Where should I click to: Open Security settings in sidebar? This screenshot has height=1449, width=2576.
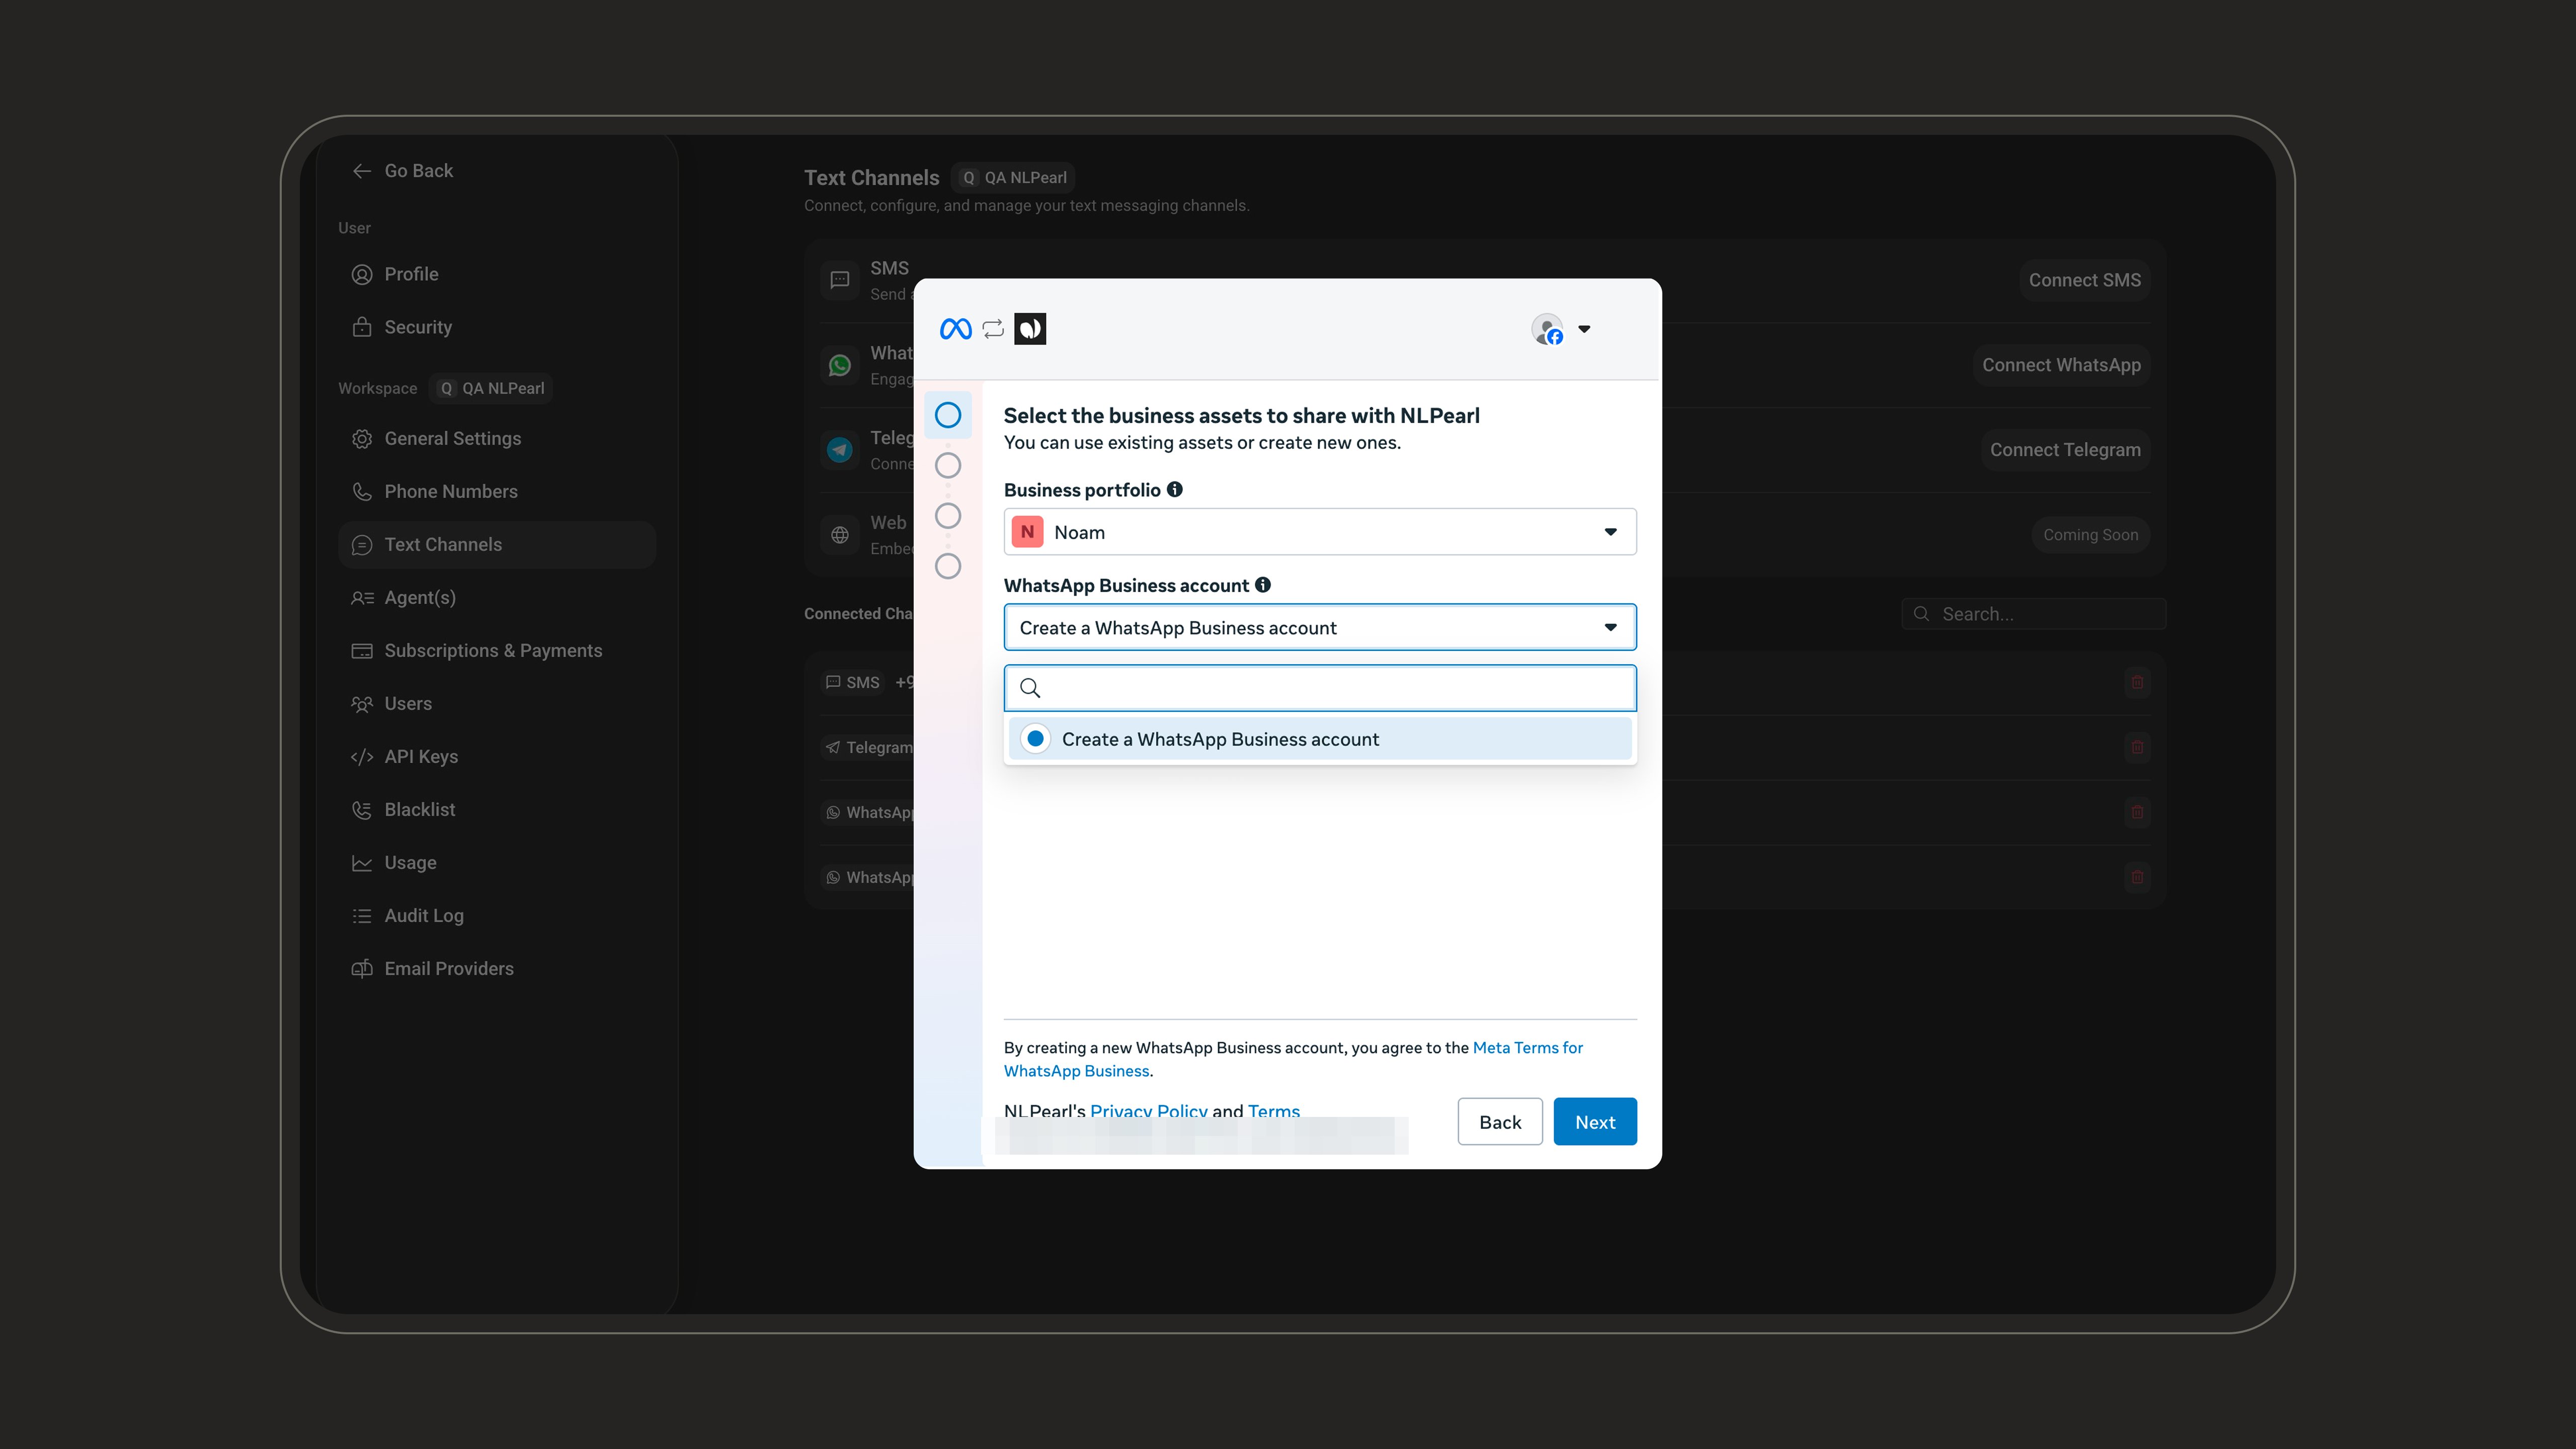pyautogui.click(x=497, y=327)
